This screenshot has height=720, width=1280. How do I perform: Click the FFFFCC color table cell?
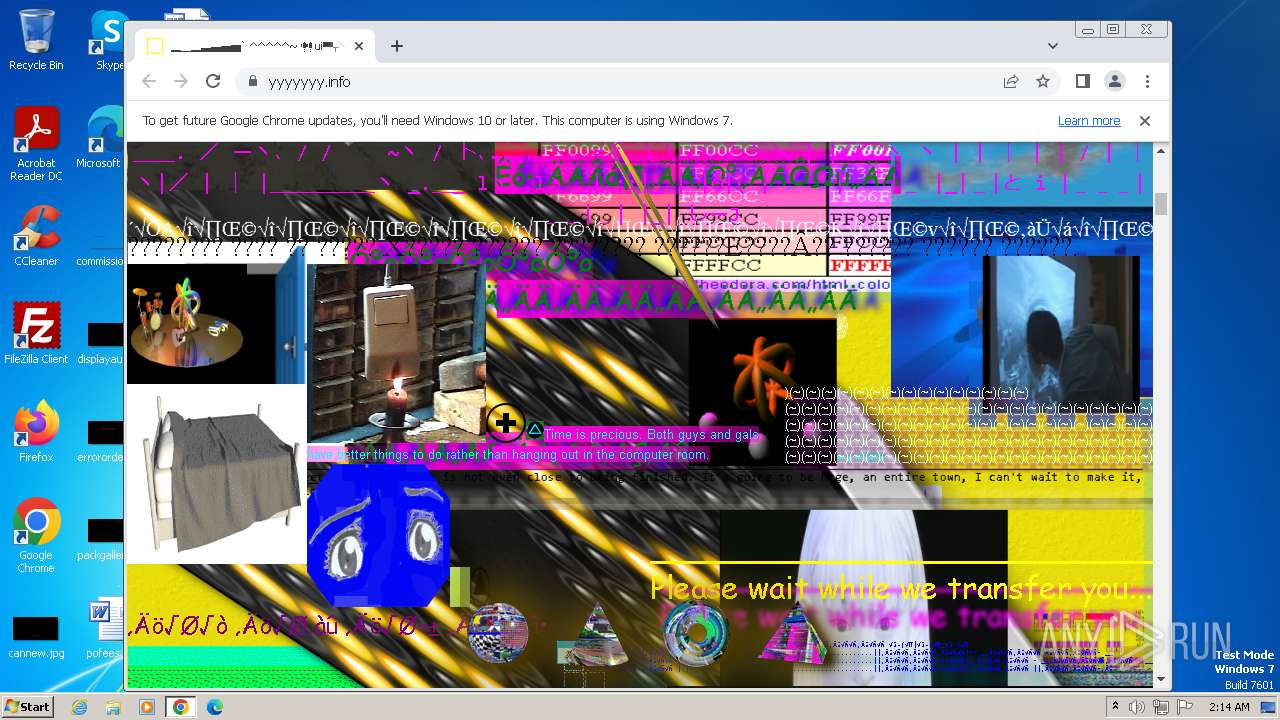point(751,267)
